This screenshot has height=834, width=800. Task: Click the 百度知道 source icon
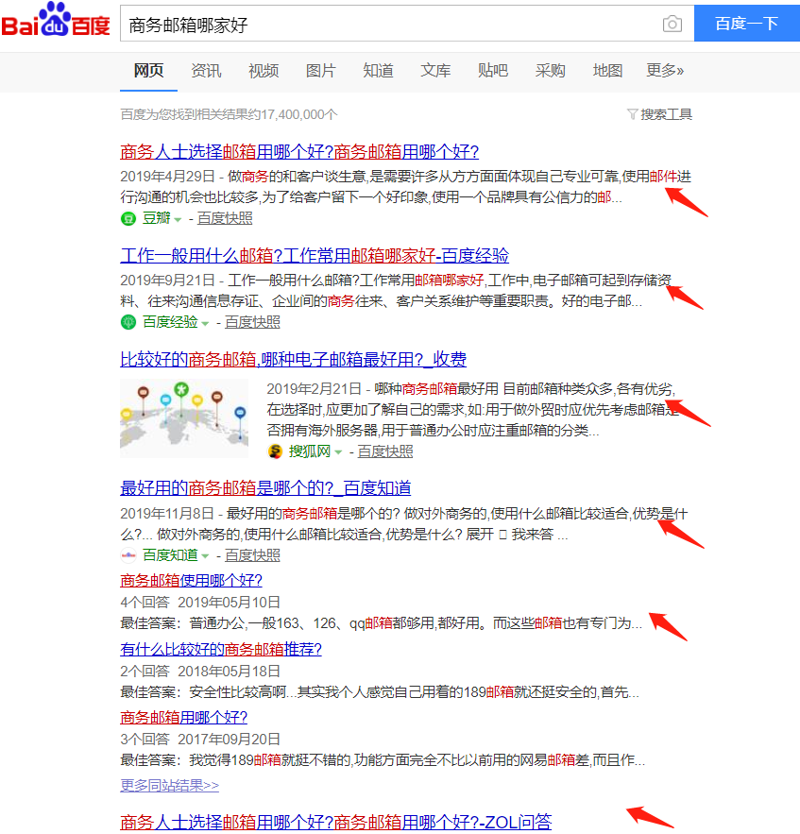click(128, 555)
